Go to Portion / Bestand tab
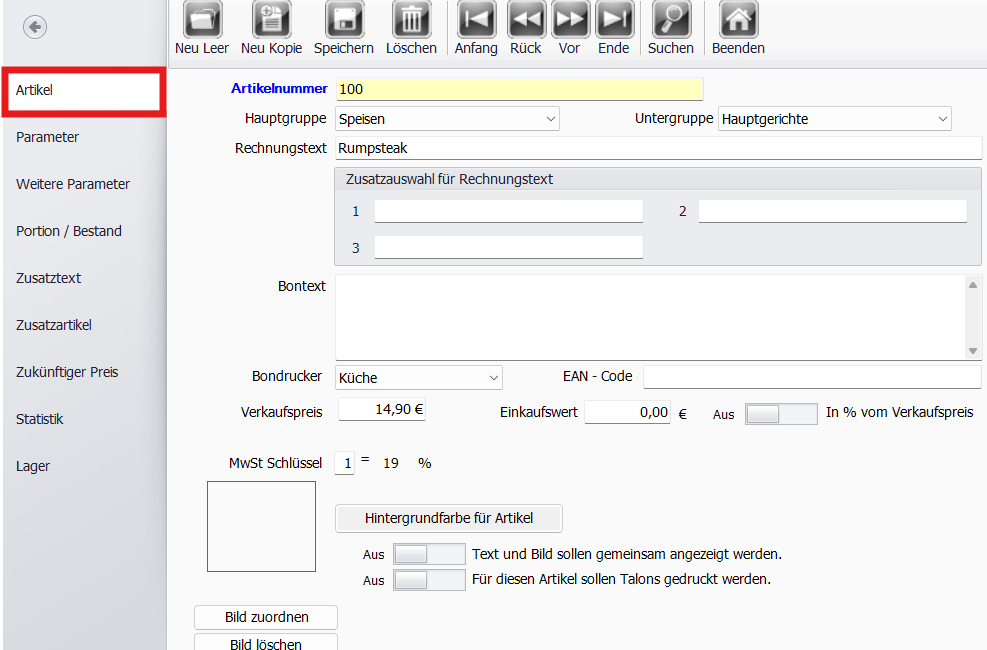 [84, 232]
